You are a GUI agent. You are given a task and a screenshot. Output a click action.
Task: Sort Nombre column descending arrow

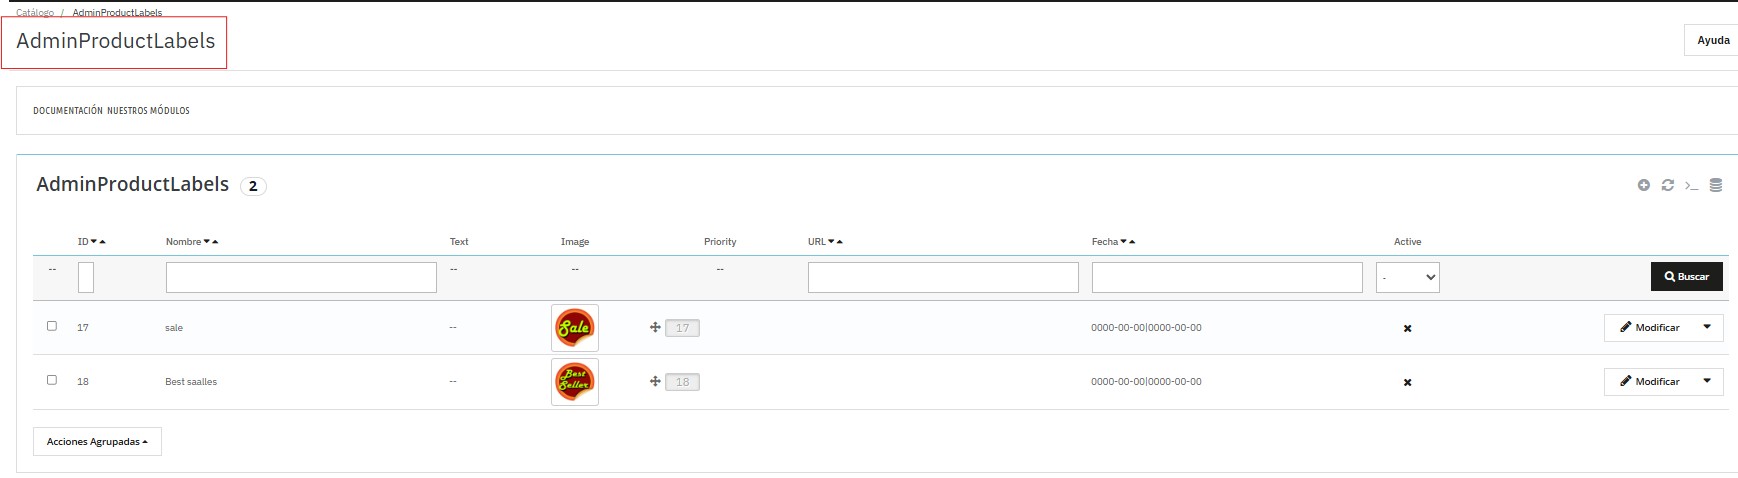207,242
